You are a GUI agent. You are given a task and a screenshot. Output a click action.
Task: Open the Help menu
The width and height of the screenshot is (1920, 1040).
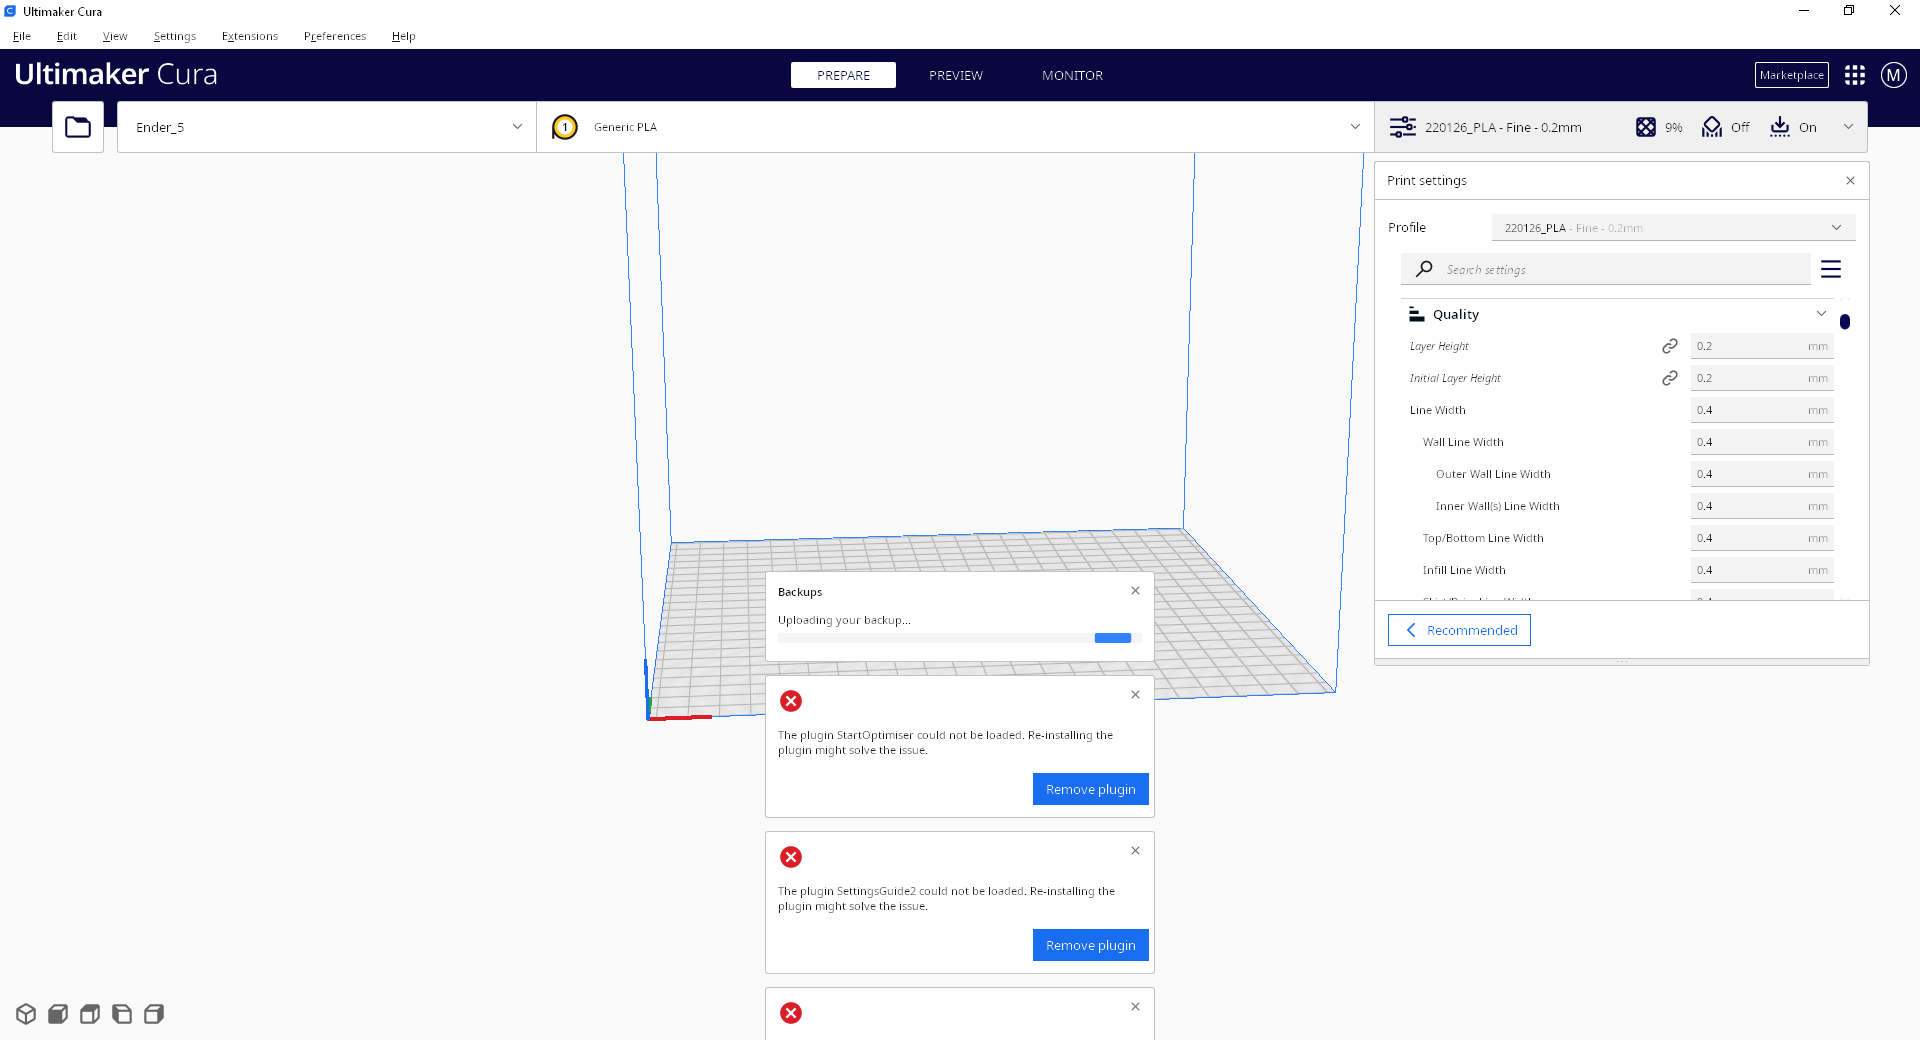click(404, 36)
